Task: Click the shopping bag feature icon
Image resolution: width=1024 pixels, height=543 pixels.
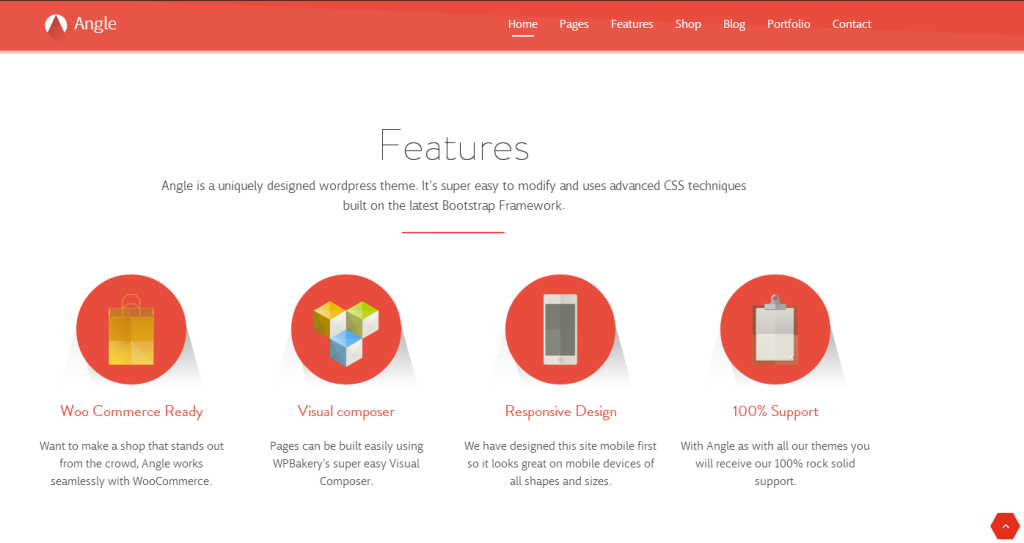Action: (131, 329)
